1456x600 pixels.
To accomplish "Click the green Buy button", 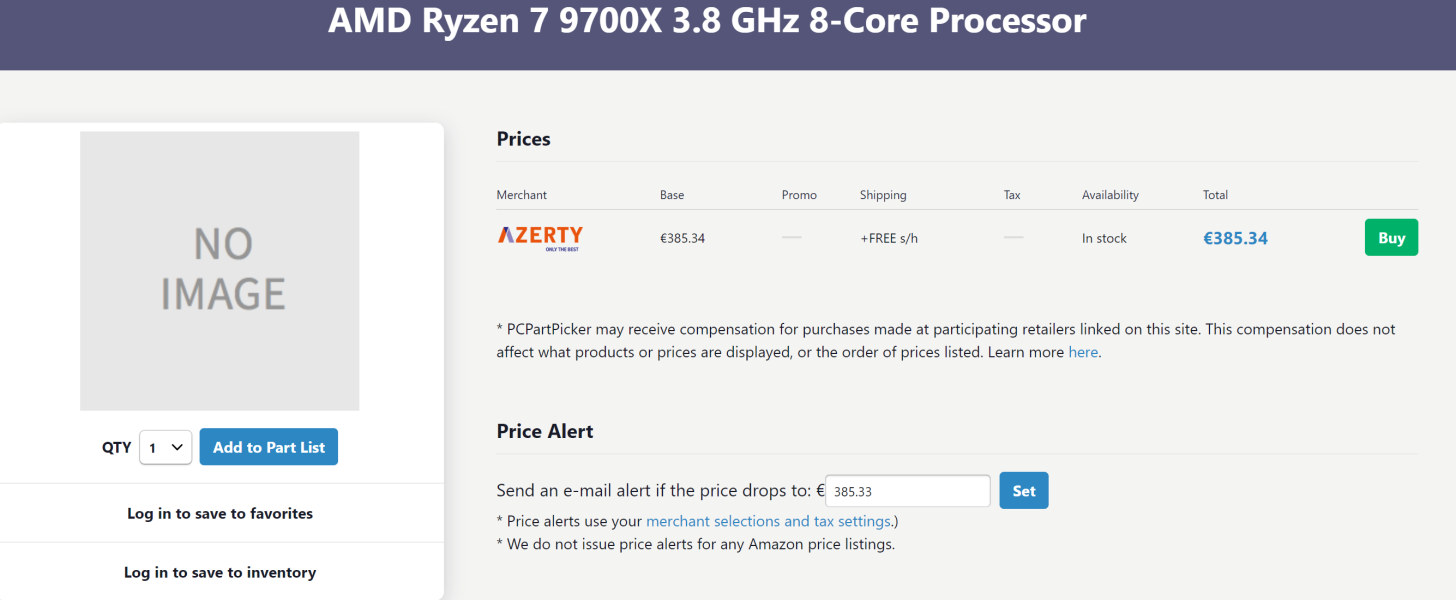I will (x=1391, y=237).
